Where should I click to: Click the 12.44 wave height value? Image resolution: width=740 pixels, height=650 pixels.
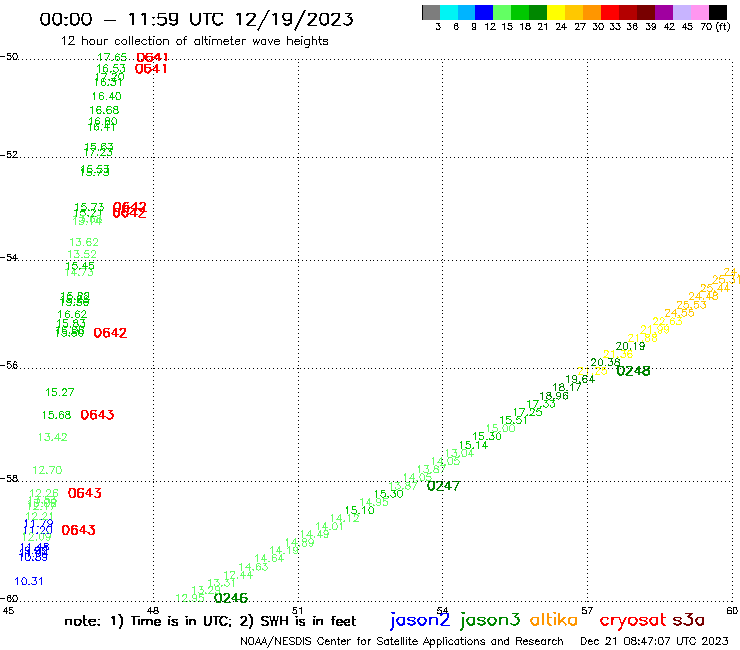pyautogui.click(x=238, y=574)
